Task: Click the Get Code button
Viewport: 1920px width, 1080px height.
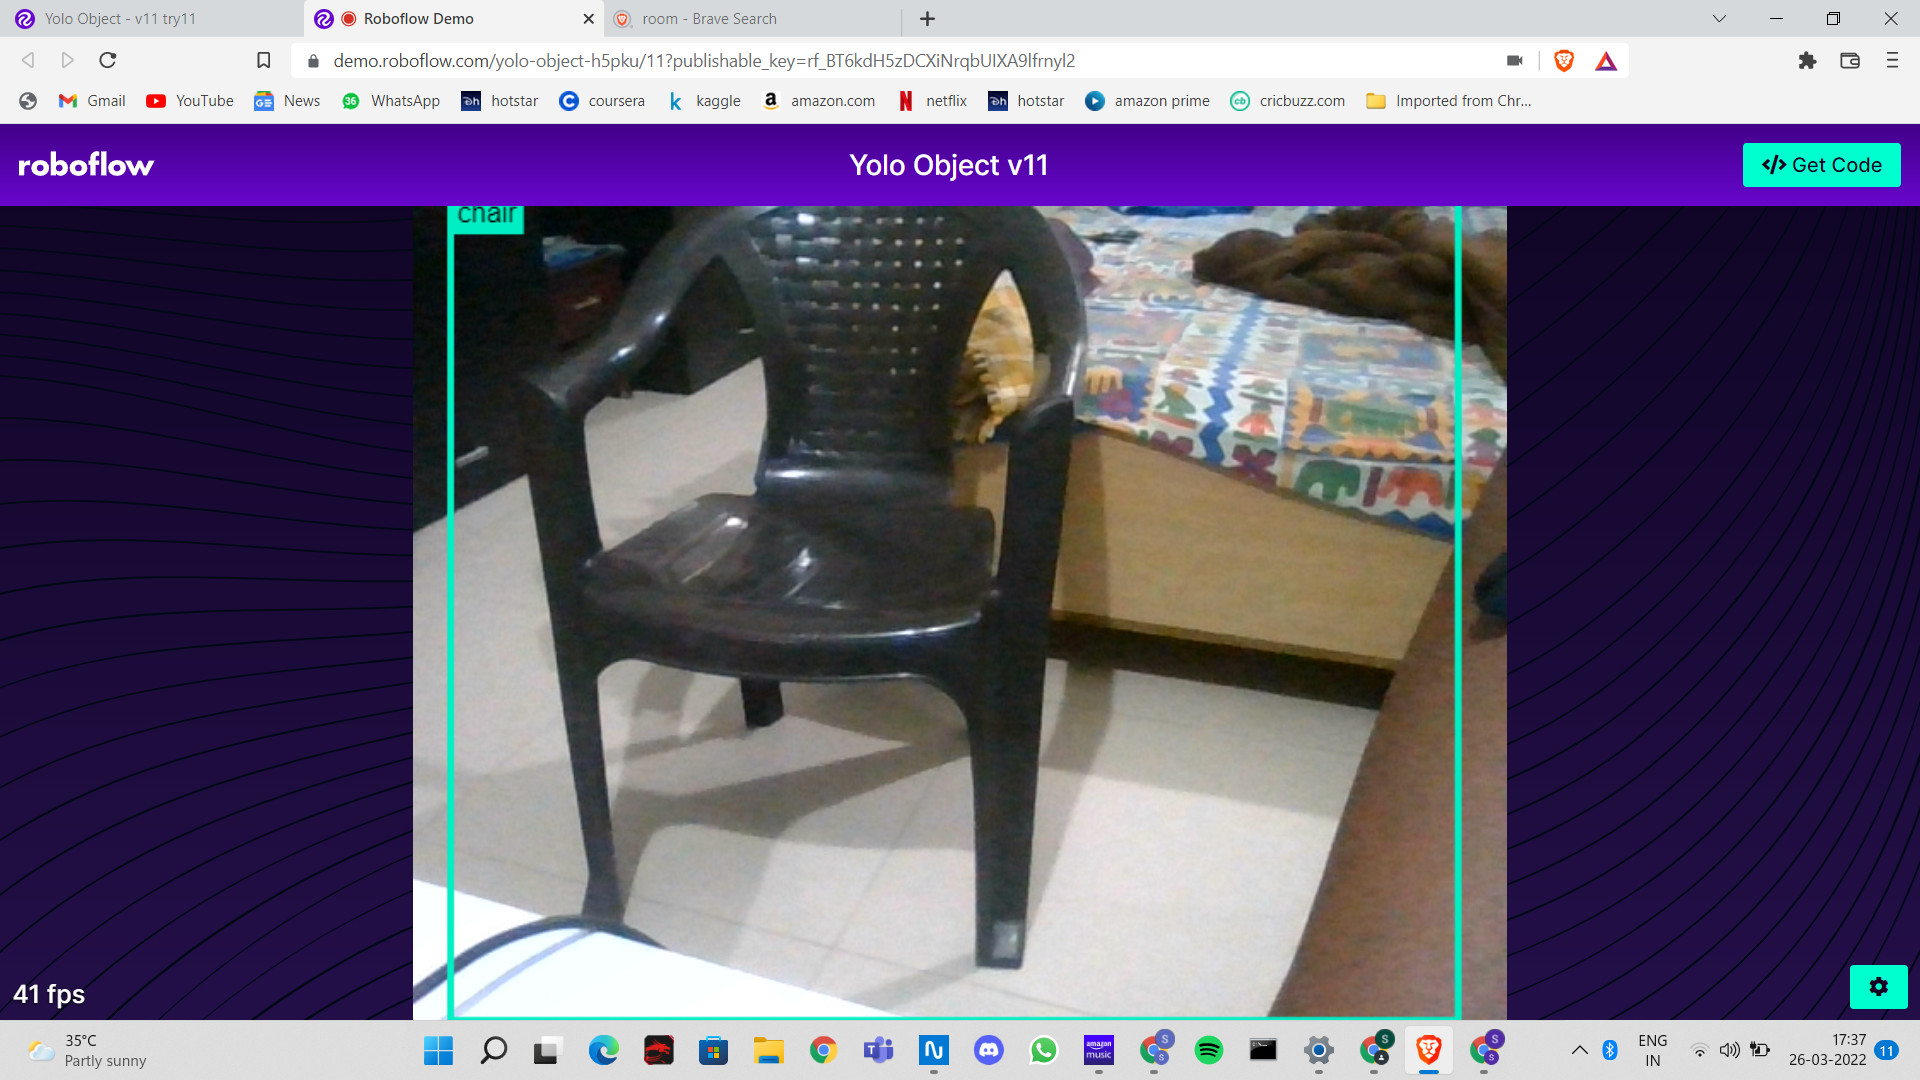Action: coord(1821,164)
